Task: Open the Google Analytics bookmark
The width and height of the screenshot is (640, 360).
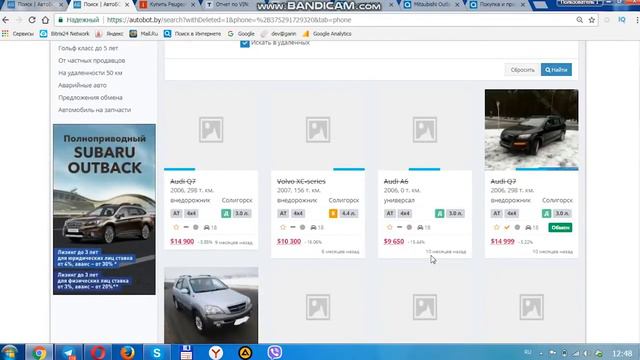Action: pyautogui.click(x=327, y=34)
